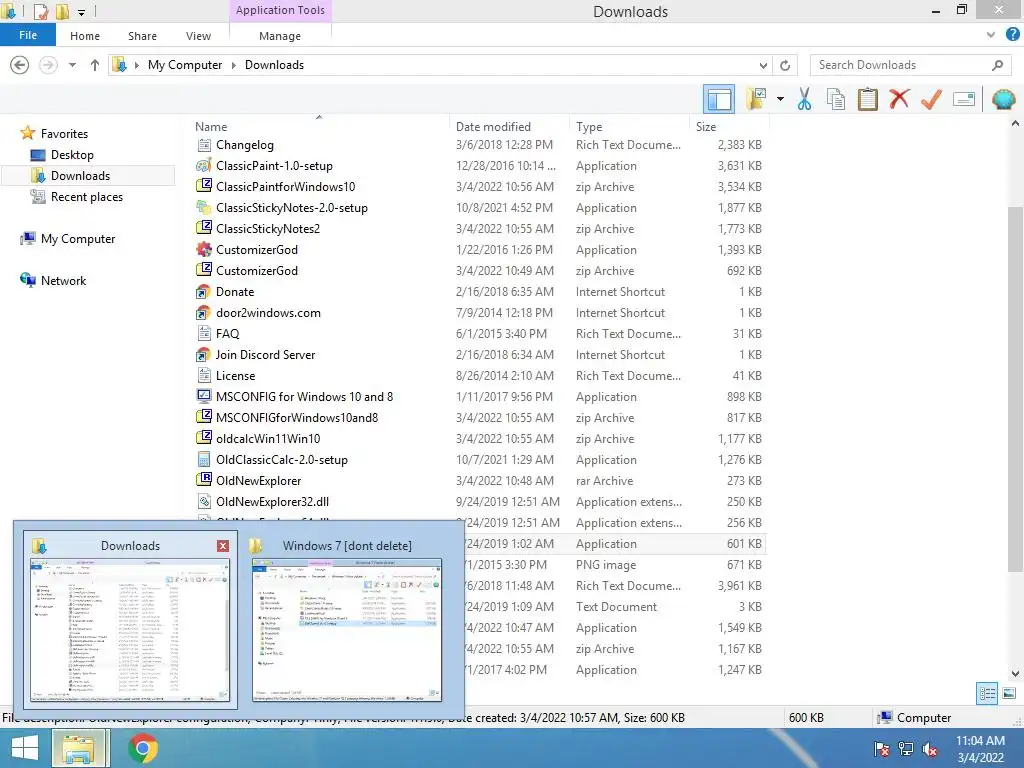This screenshot has height=768, width=1024.
Task: Click the search magnifier icon
Action: pyautogui.click(x=997, y=65)
